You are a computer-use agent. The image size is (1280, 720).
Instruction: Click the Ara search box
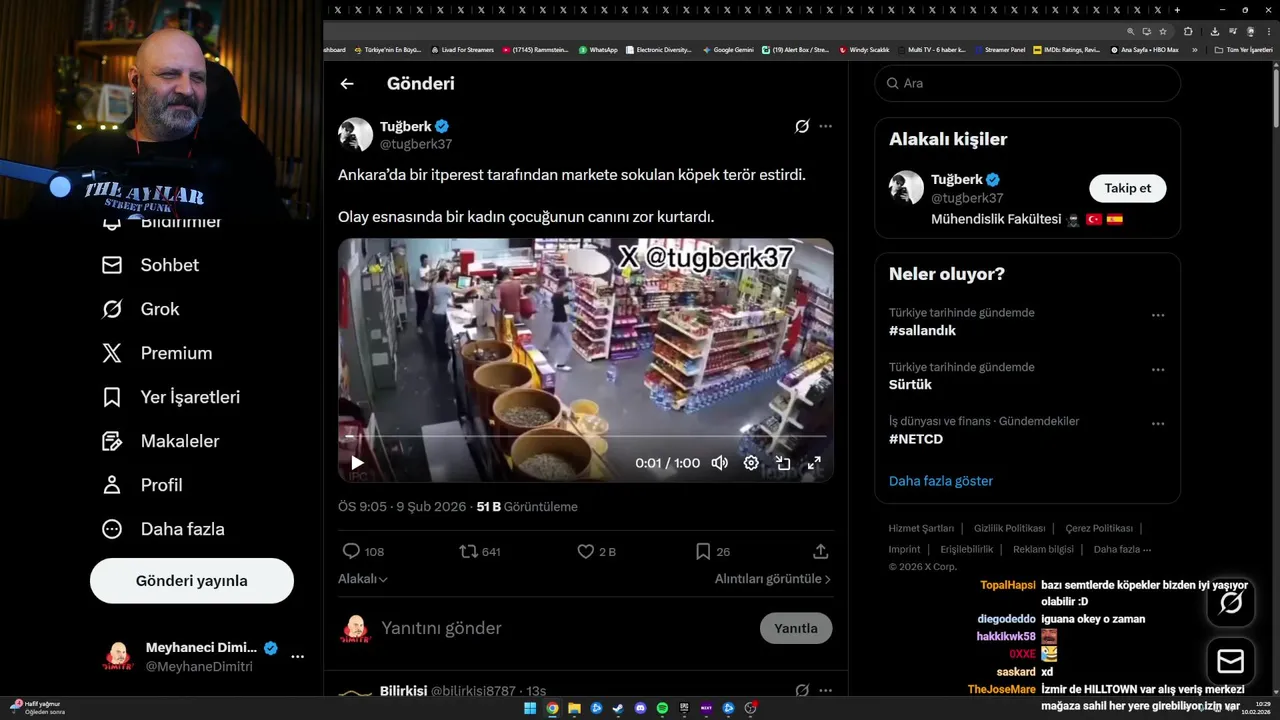(1028, 83)
